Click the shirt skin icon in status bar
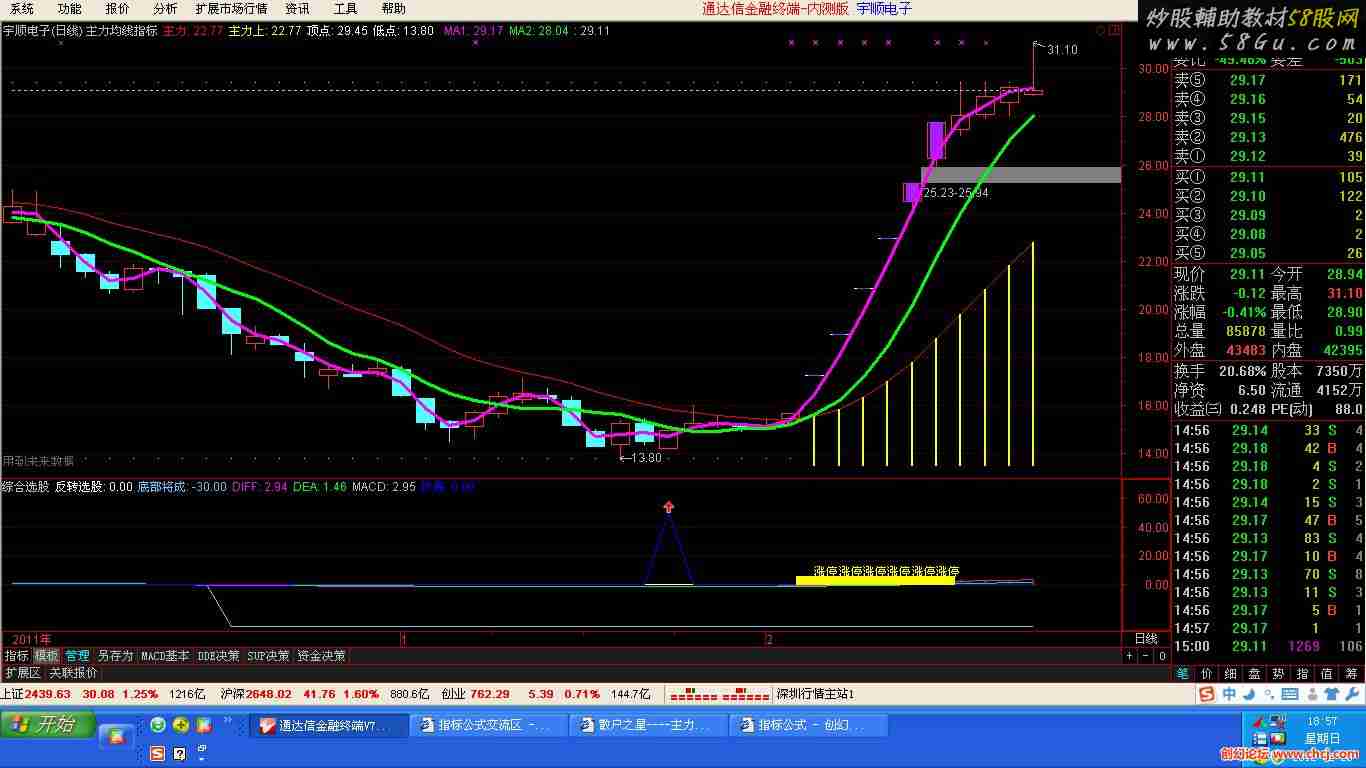1366x768 pixels. 1331,694
